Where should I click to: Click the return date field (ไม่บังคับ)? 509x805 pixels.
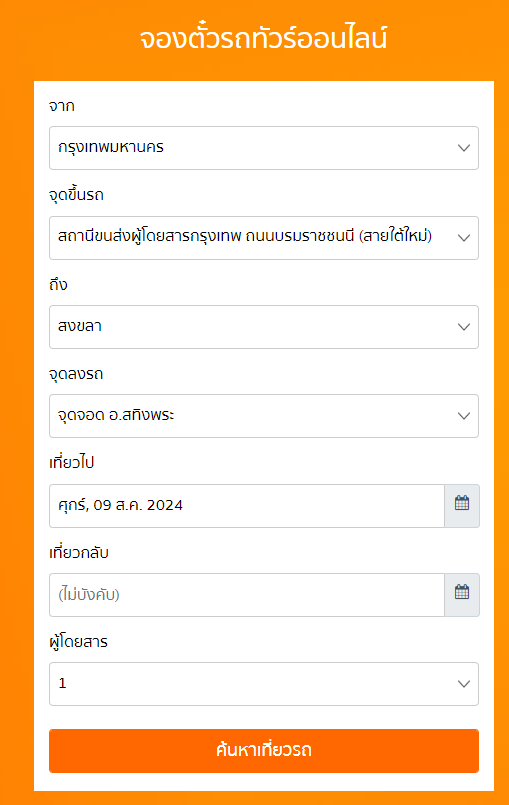click(x=247, y=595)
